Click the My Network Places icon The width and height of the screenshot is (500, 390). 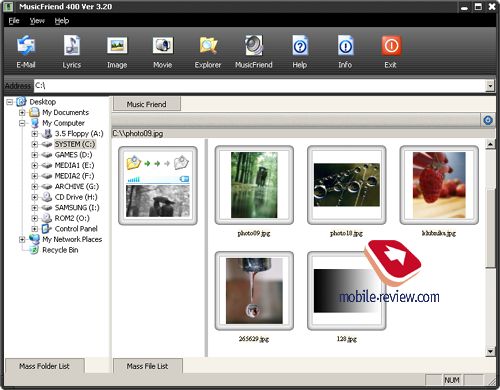34,239
